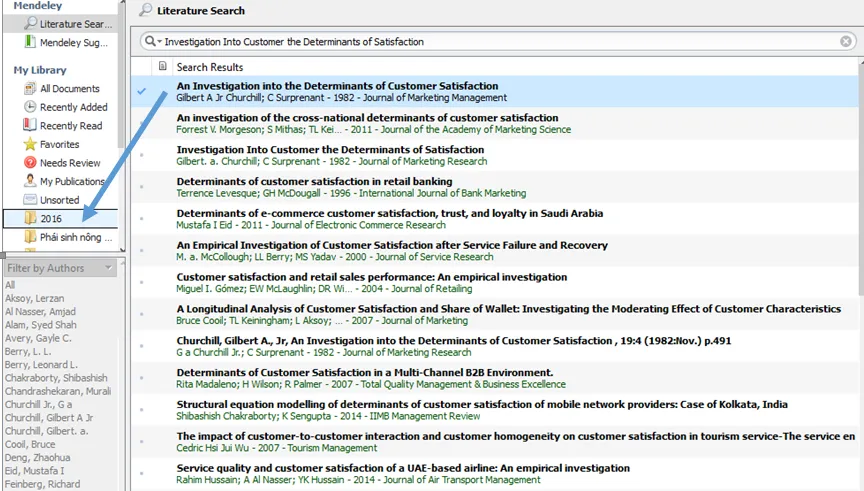Click into the literature search text field
Screen dimensions: 864x491
point(500,42)
